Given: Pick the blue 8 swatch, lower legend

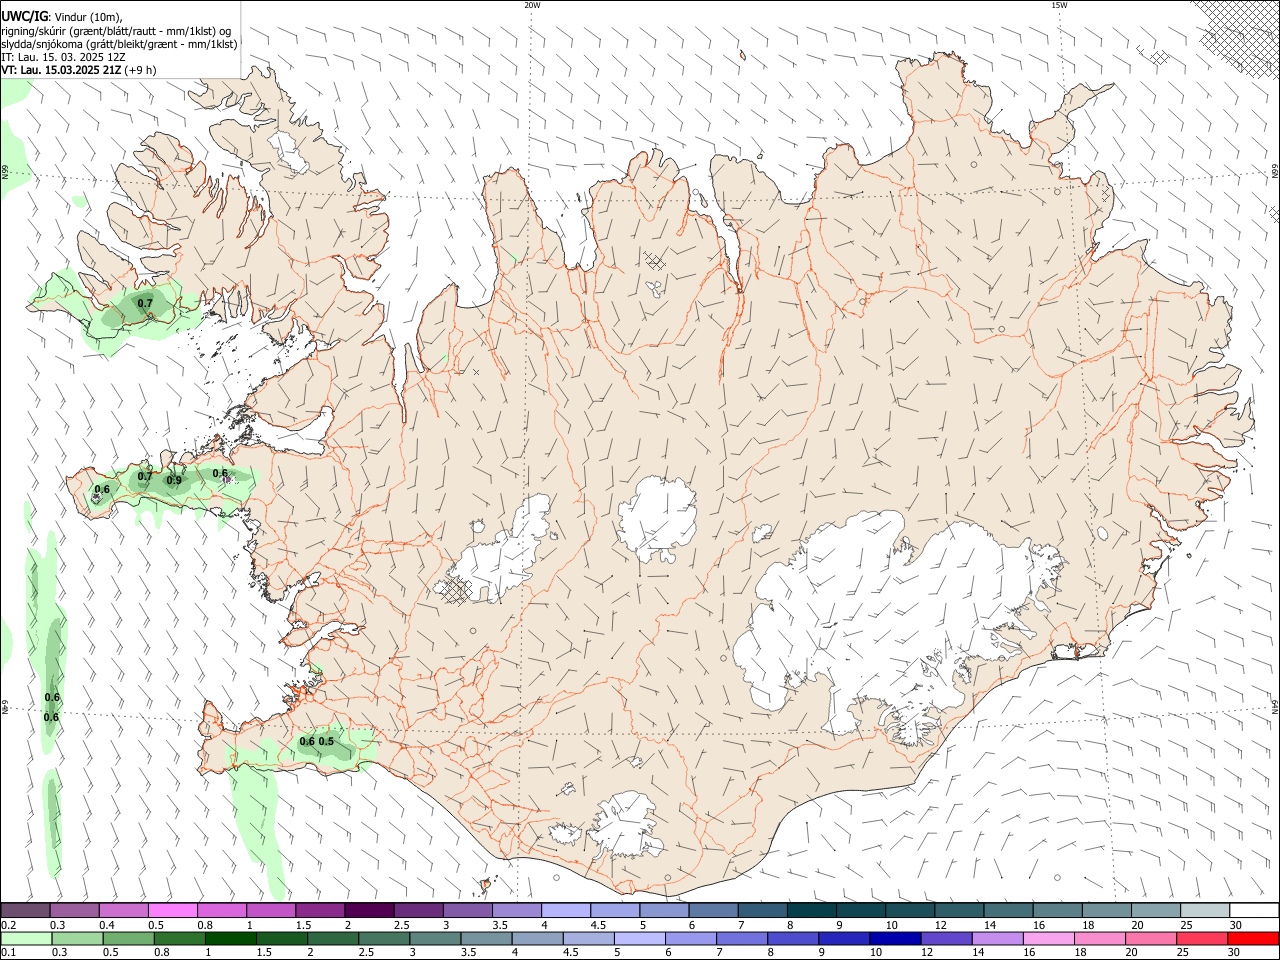Looking at the screenshot, I should 793,938.
